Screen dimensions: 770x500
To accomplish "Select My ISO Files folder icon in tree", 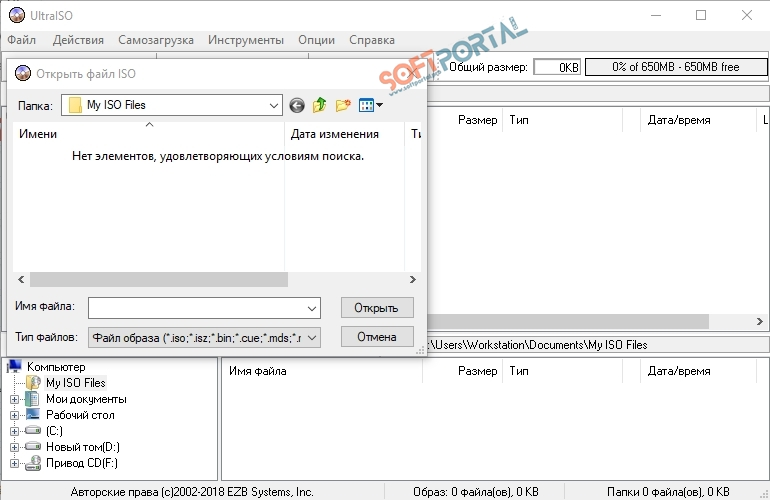I will coord(33,383).
